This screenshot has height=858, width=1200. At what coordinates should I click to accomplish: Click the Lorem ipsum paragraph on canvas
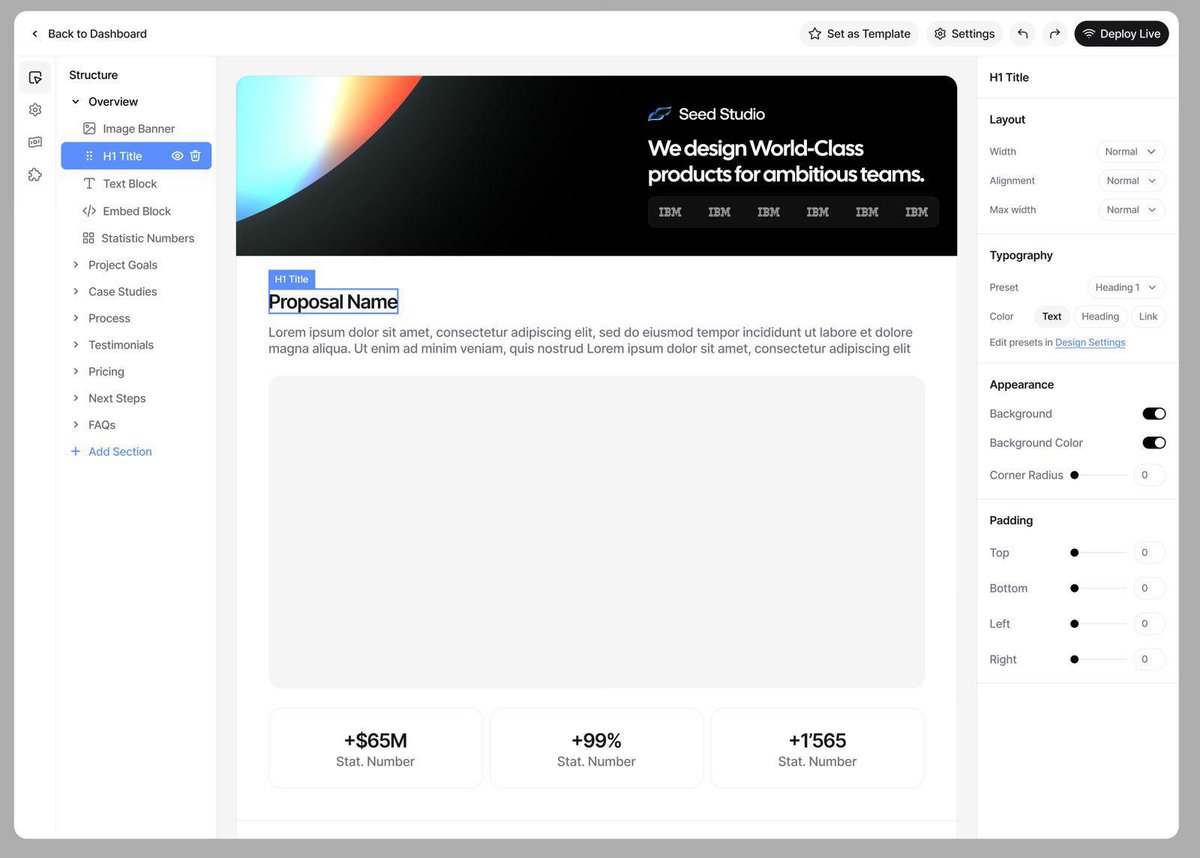tap(591, 340)
